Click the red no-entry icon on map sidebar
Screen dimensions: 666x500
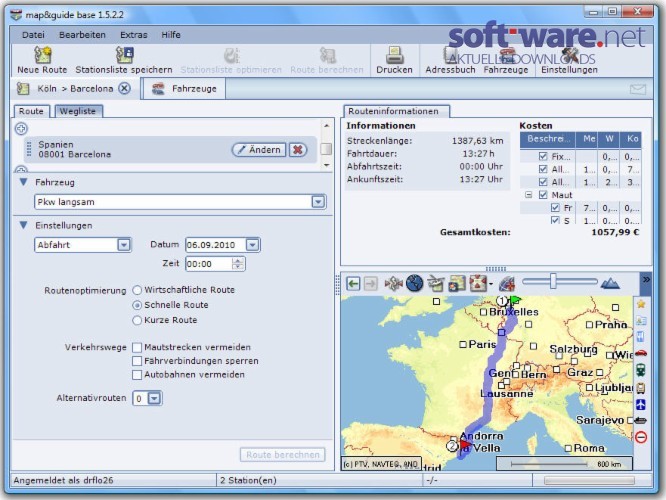pos(641,437)
